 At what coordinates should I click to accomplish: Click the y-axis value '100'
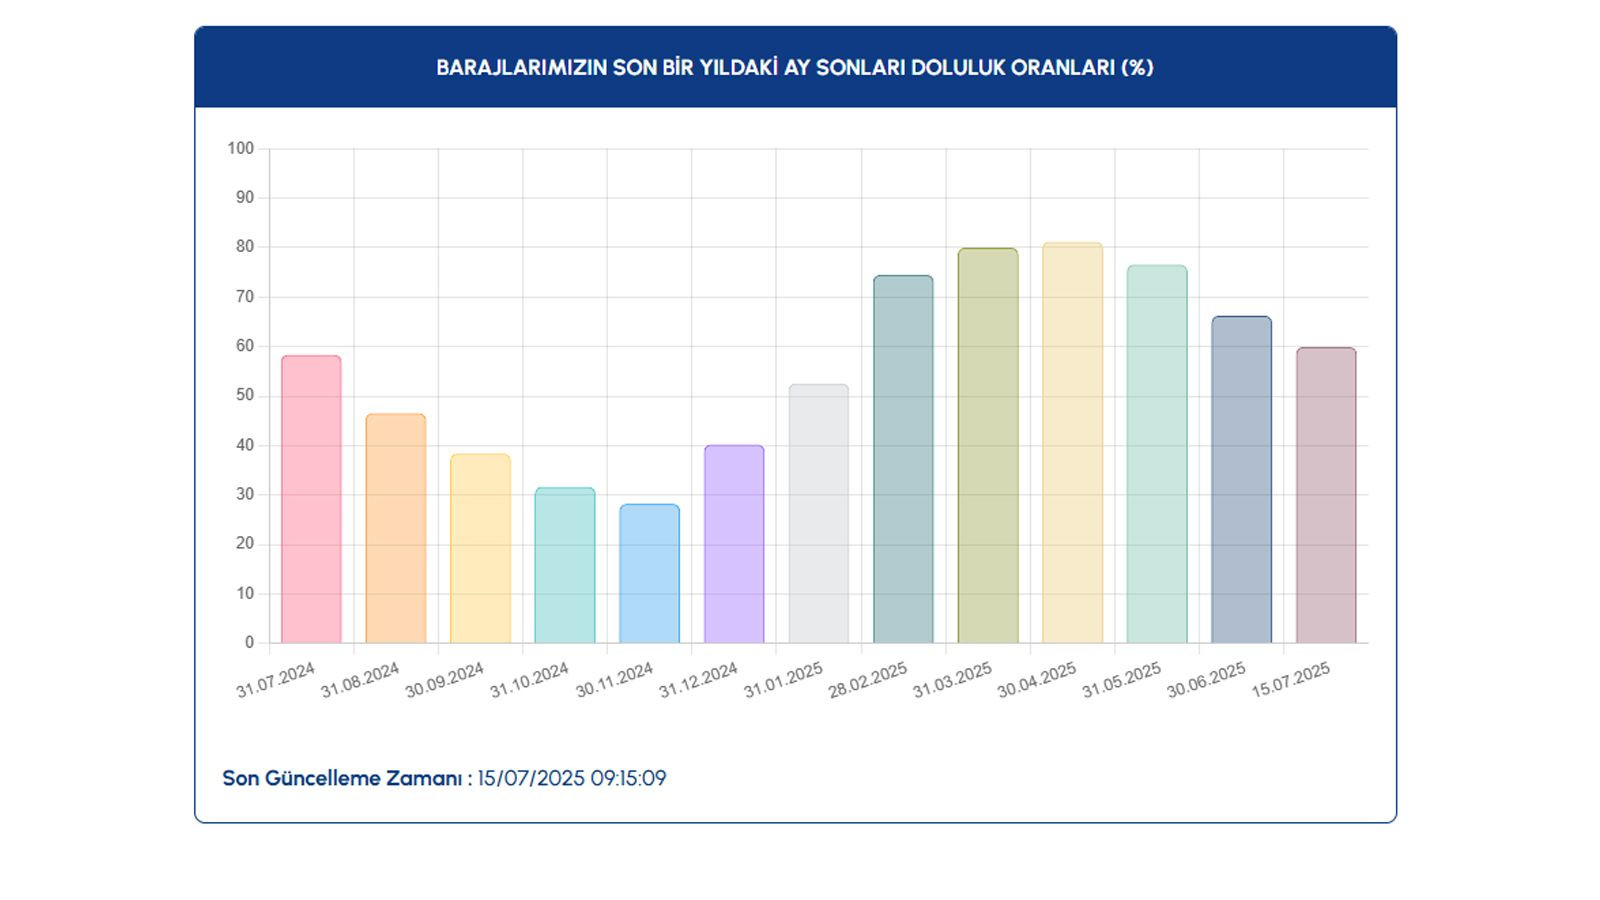(241, 148)
